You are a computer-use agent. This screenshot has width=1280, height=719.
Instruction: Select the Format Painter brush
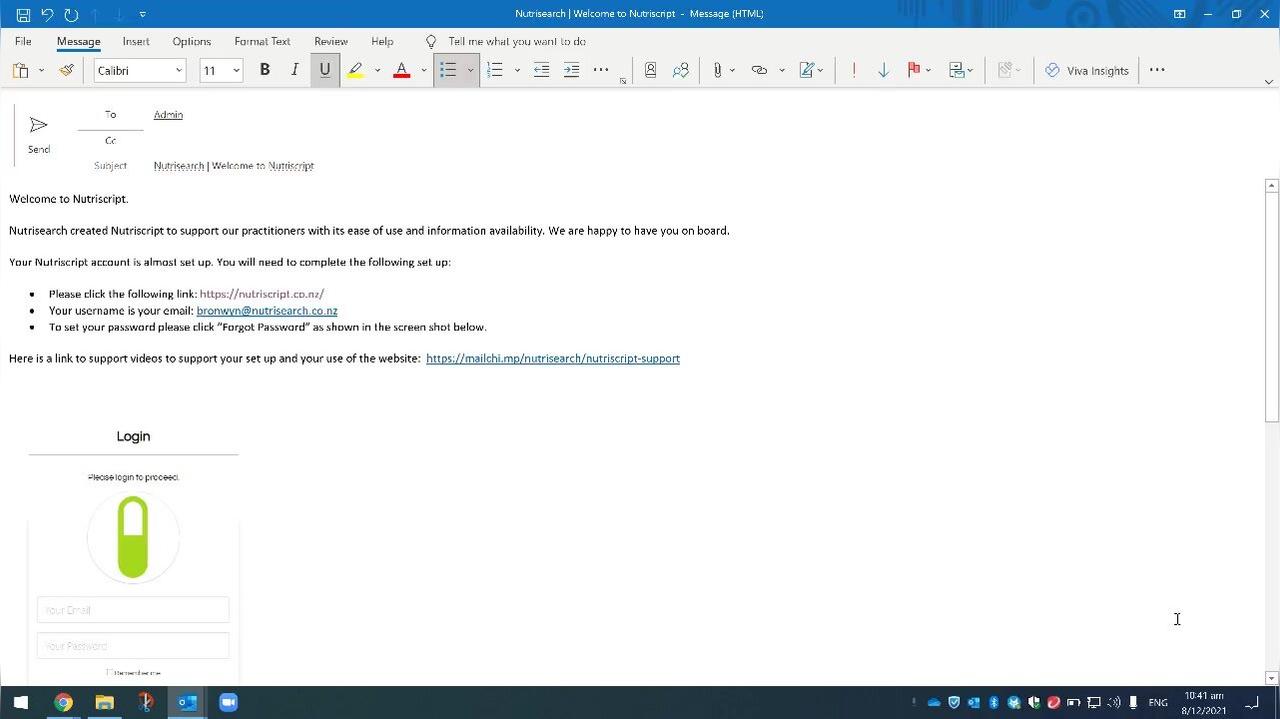66,70
